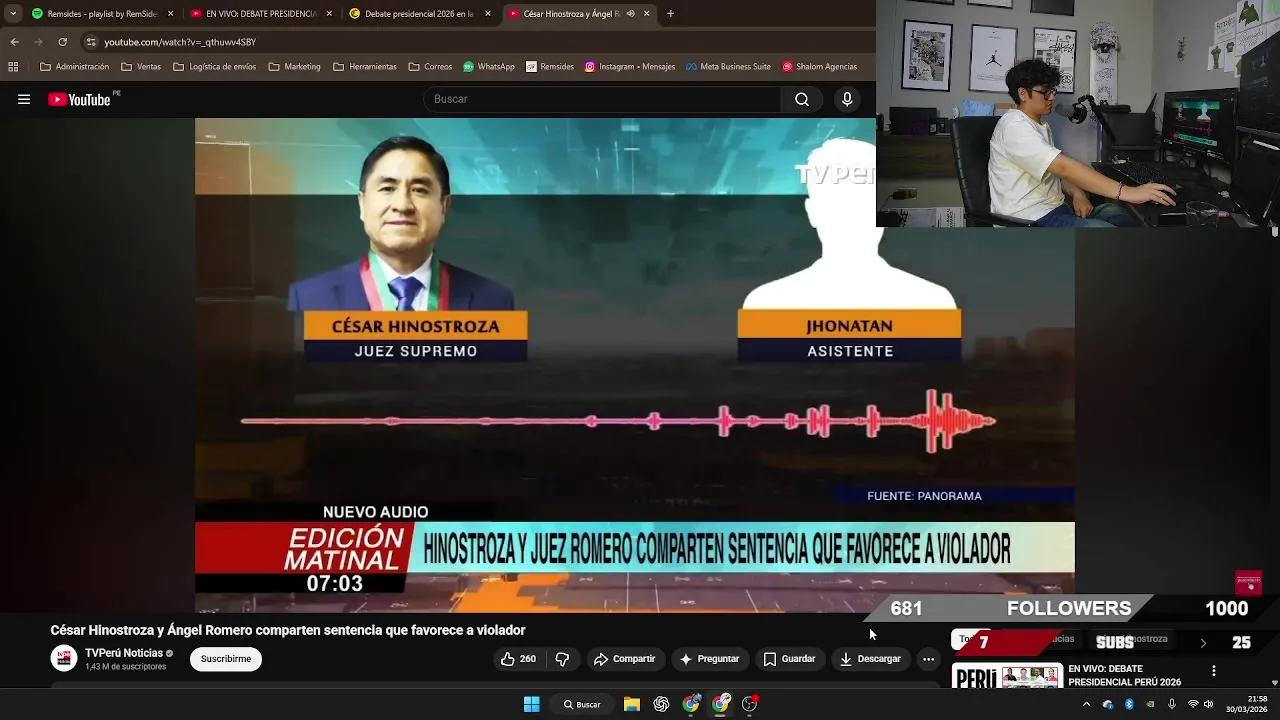1280x720 pixels.
Task: Open the TVPerú Noticias channel name link
Action: click(123, 653)
